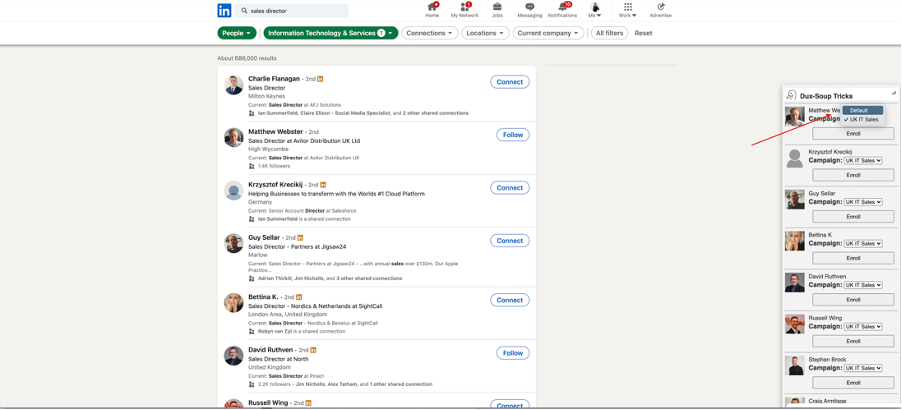Click LinkedIn badge next to Charlie Flanagan
The image size is (902, 410).
(320, 79)
